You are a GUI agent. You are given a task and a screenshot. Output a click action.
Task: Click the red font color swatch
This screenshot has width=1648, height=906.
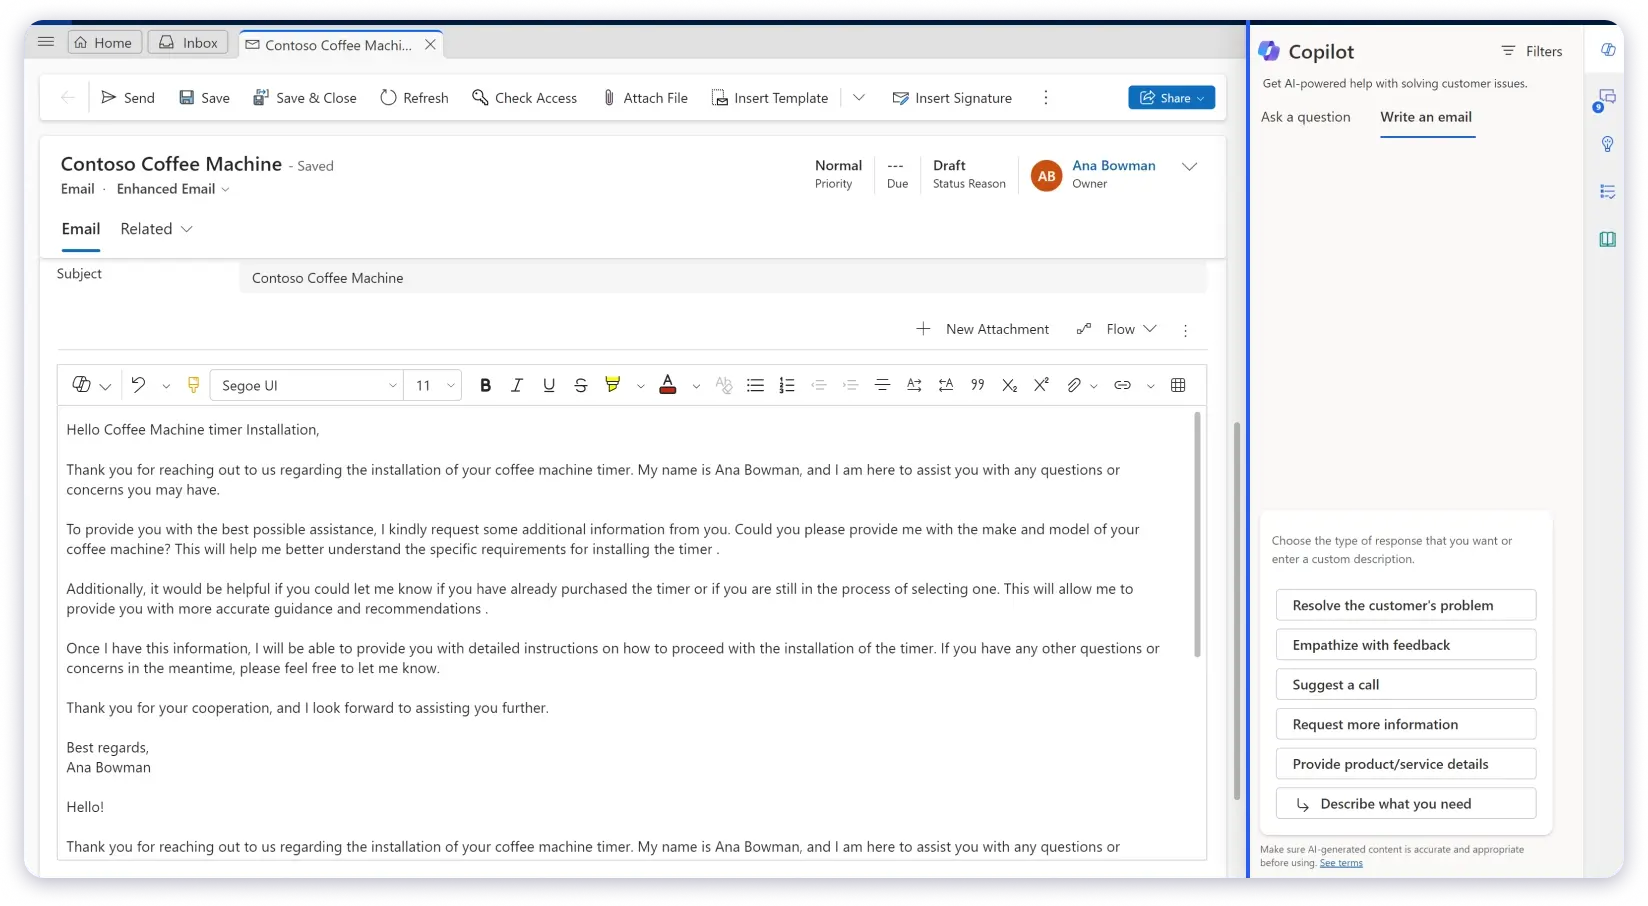pyautogui.click(x=668, y=385)
